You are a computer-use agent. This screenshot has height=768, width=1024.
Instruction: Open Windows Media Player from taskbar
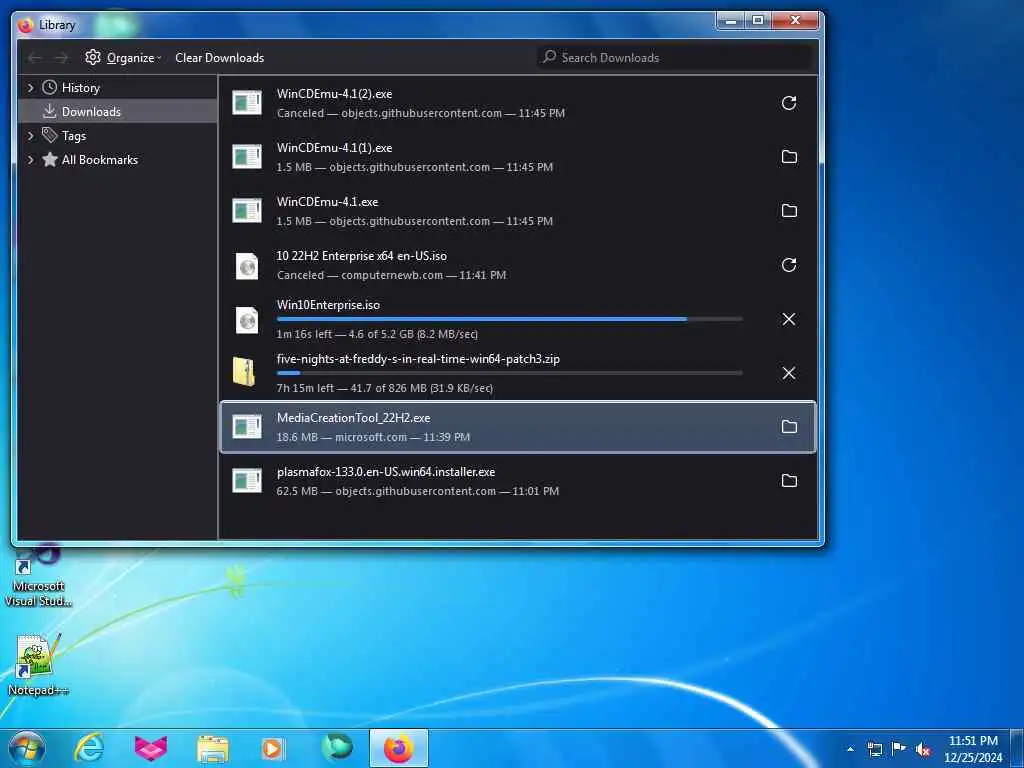pos(272,748)
